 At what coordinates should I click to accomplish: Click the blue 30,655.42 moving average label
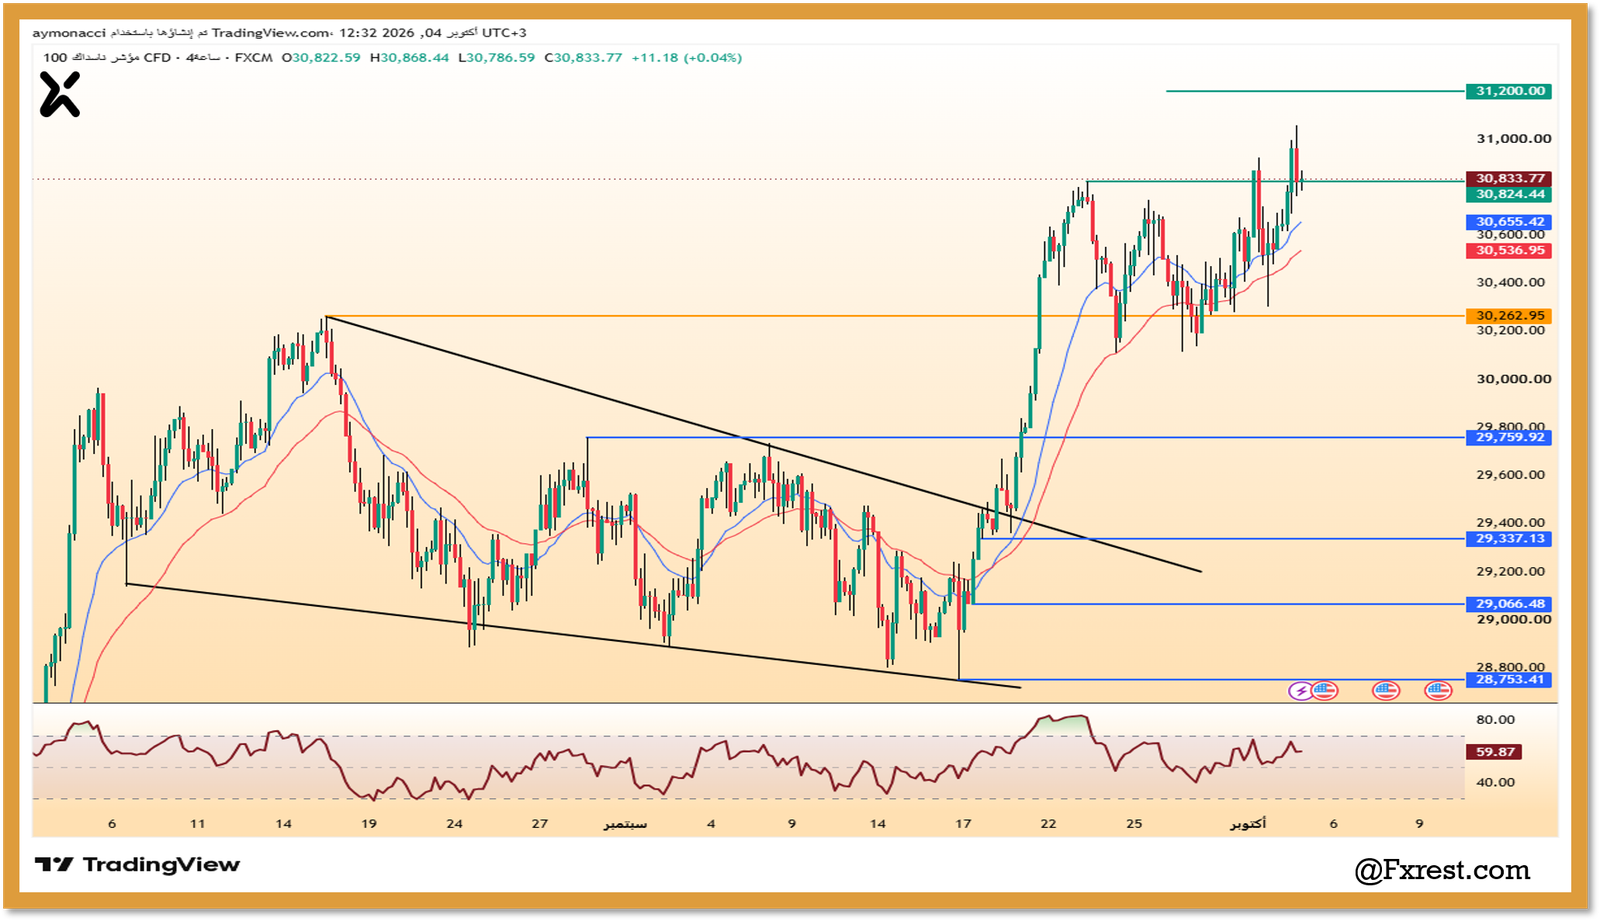coord(1510,221)
